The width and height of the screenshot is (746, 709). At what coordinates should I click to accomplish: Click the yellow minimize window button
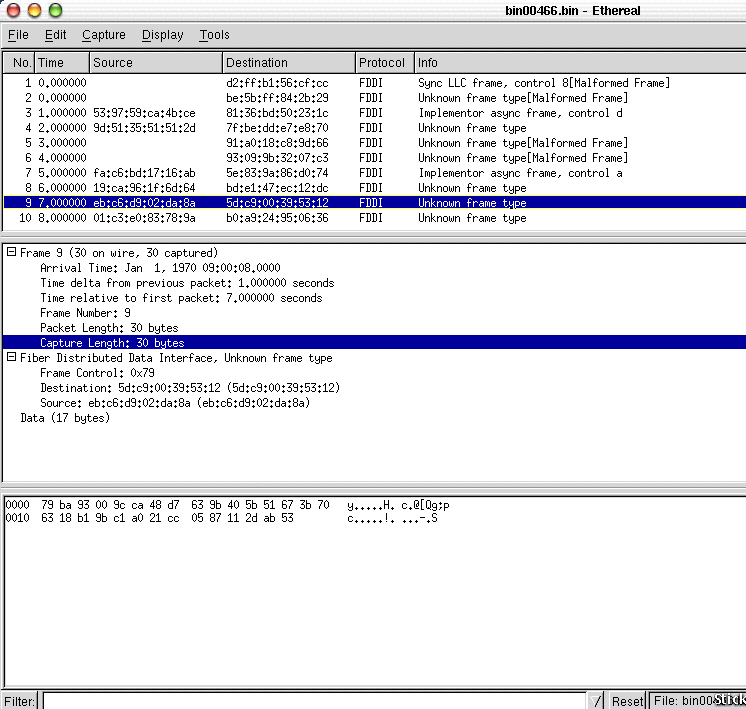(34, 10)
